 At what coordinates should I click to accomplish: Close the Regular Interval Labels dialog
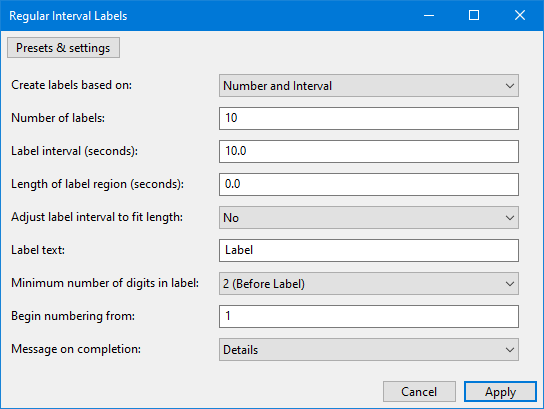520,15
